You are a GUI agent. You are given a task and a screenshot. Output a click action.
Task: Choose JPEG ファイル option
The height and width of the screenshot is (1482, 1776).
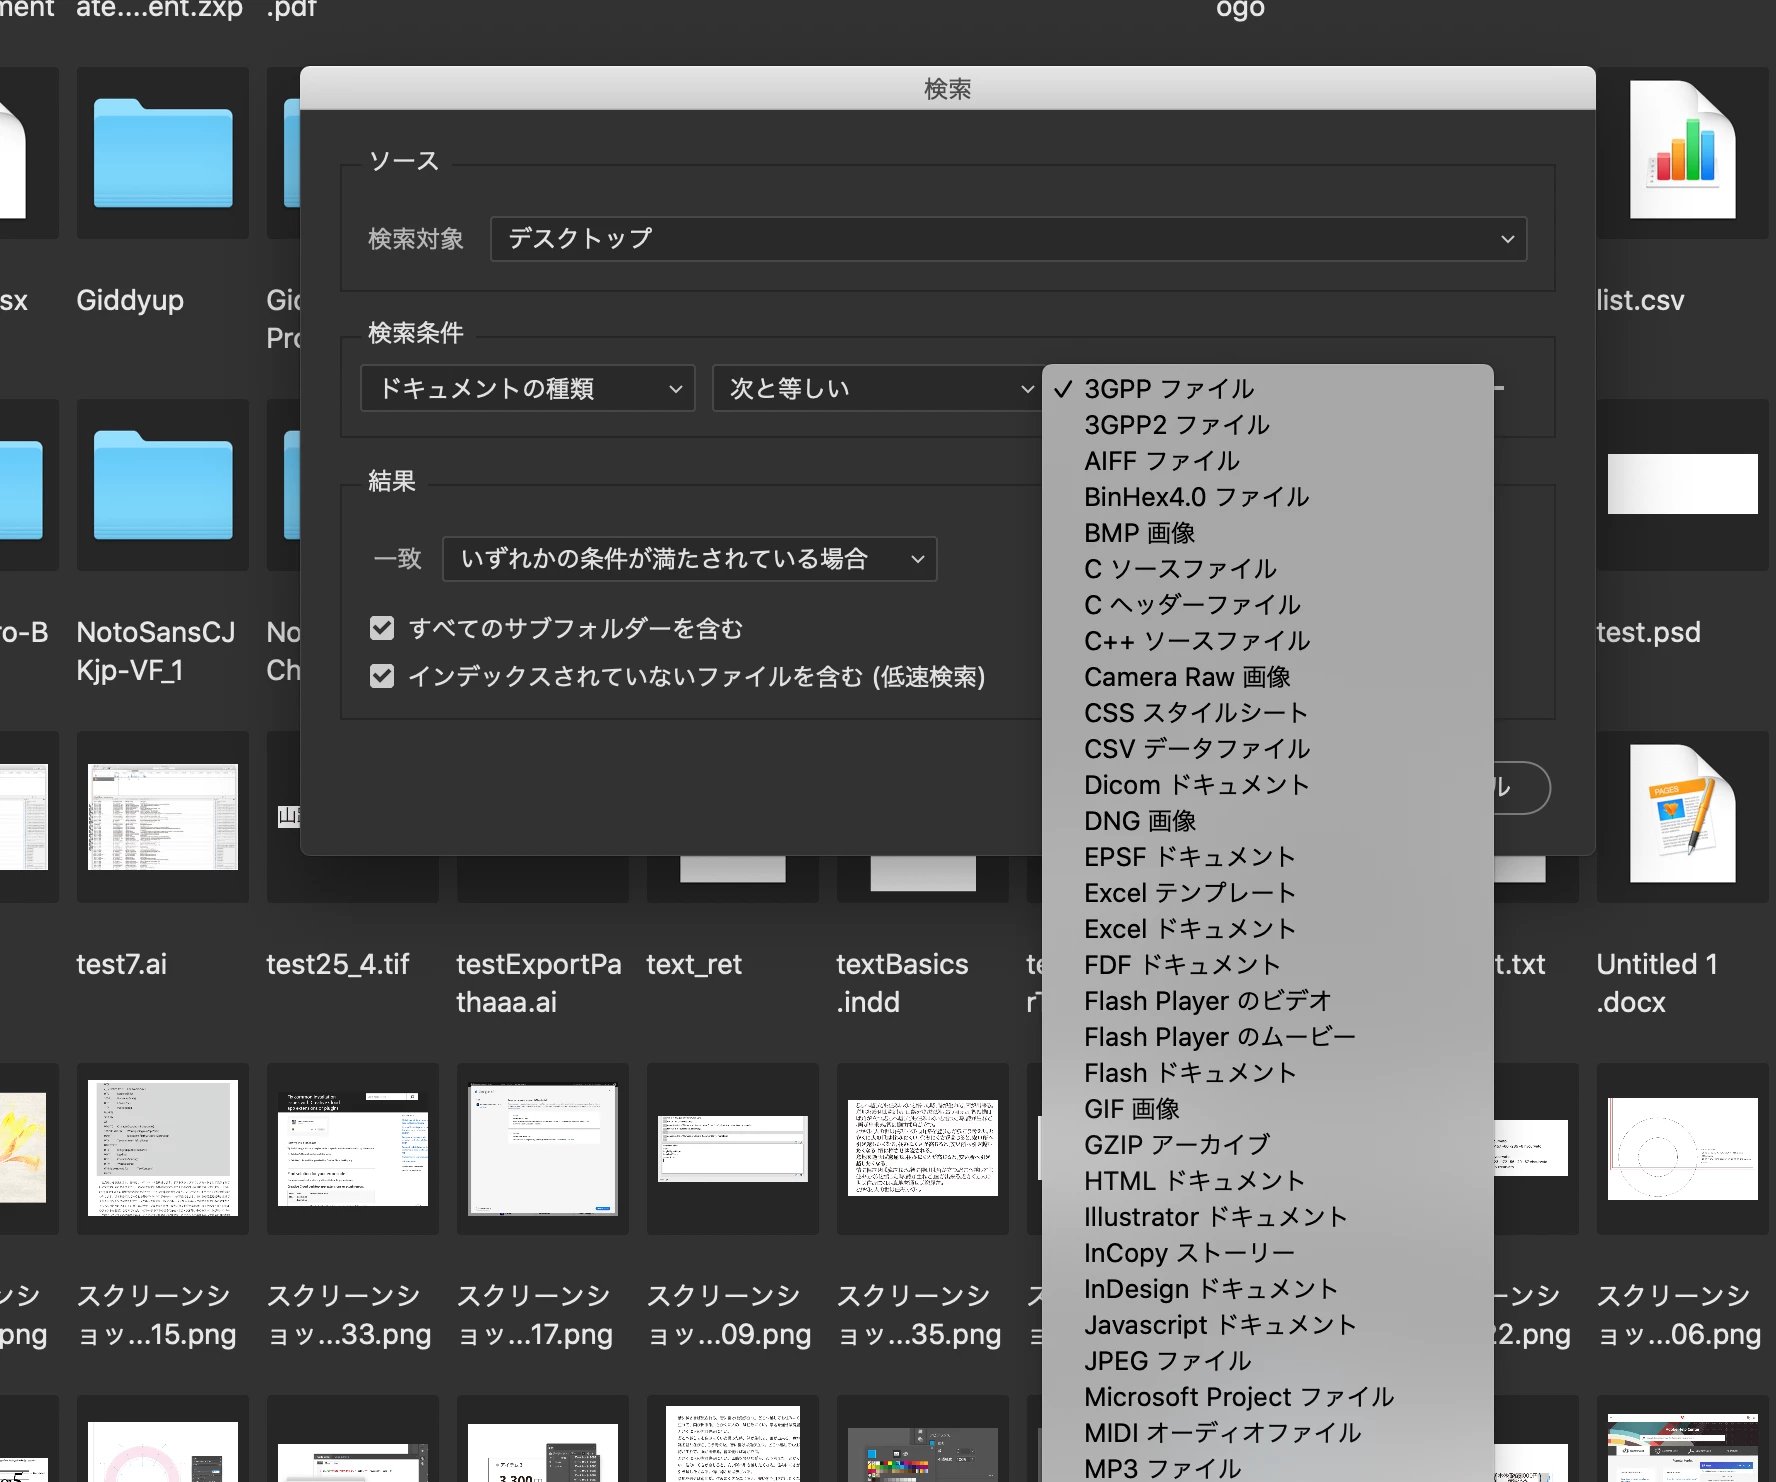coord(1268,1360)
